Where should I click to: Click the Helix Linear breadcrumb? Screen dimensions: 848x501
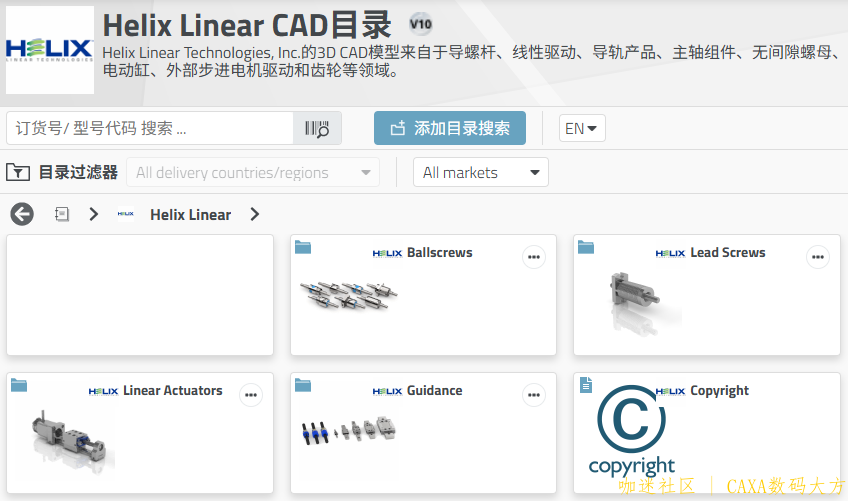coord(190,215)
